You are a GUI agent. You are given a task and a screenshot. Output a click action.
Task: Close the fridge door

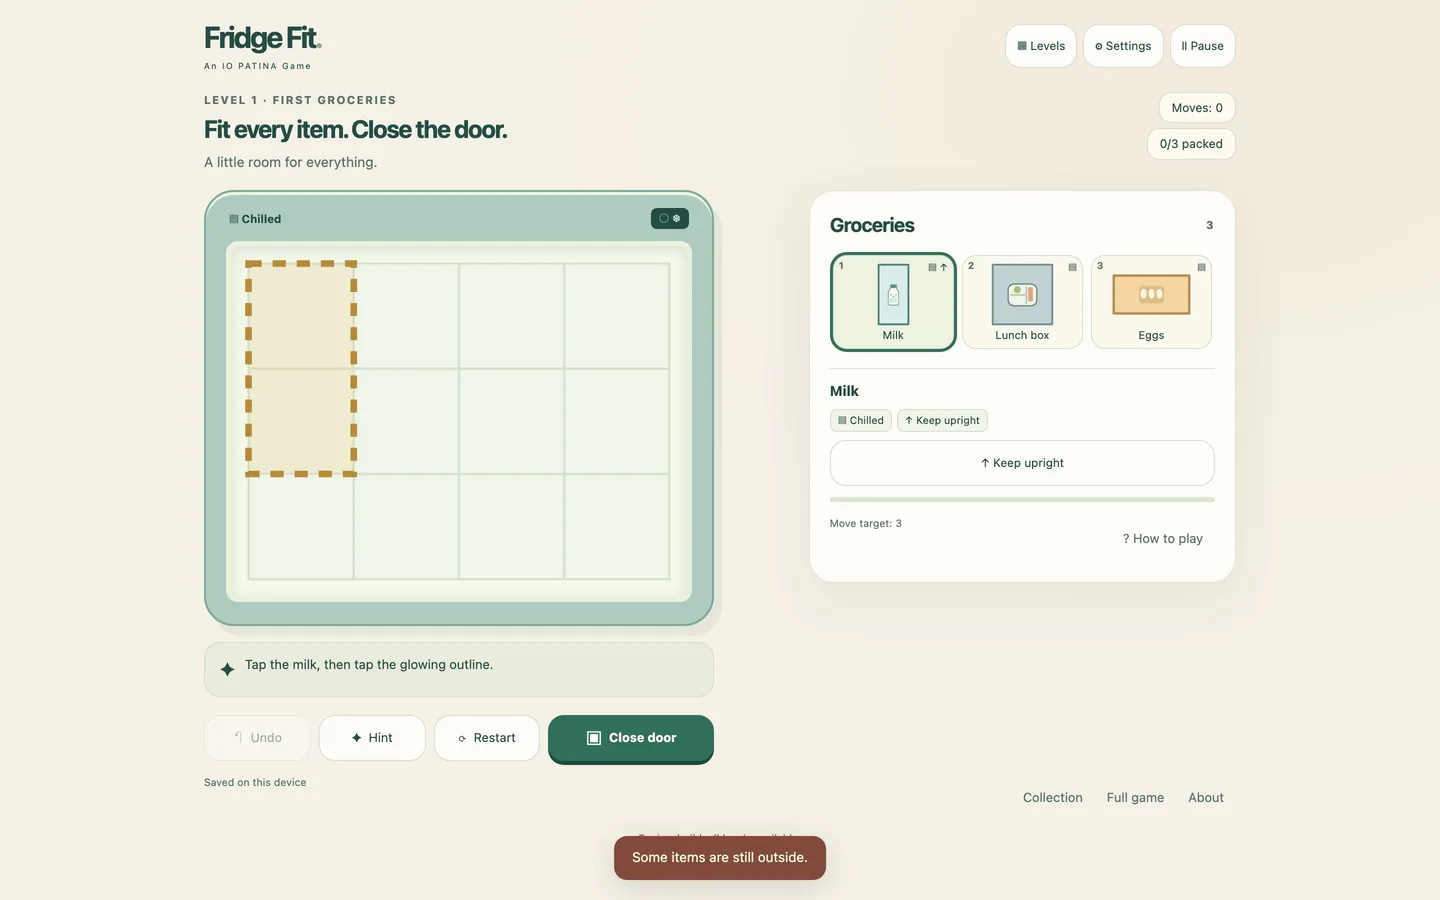(x=631, y=739)
